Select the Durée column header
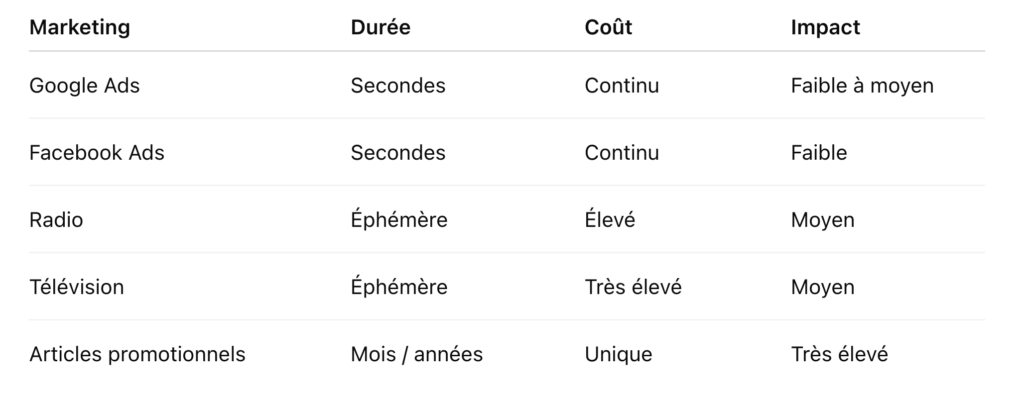This screenshot has height=412, width=1024. pyautogui.click(x=380, y=28)
